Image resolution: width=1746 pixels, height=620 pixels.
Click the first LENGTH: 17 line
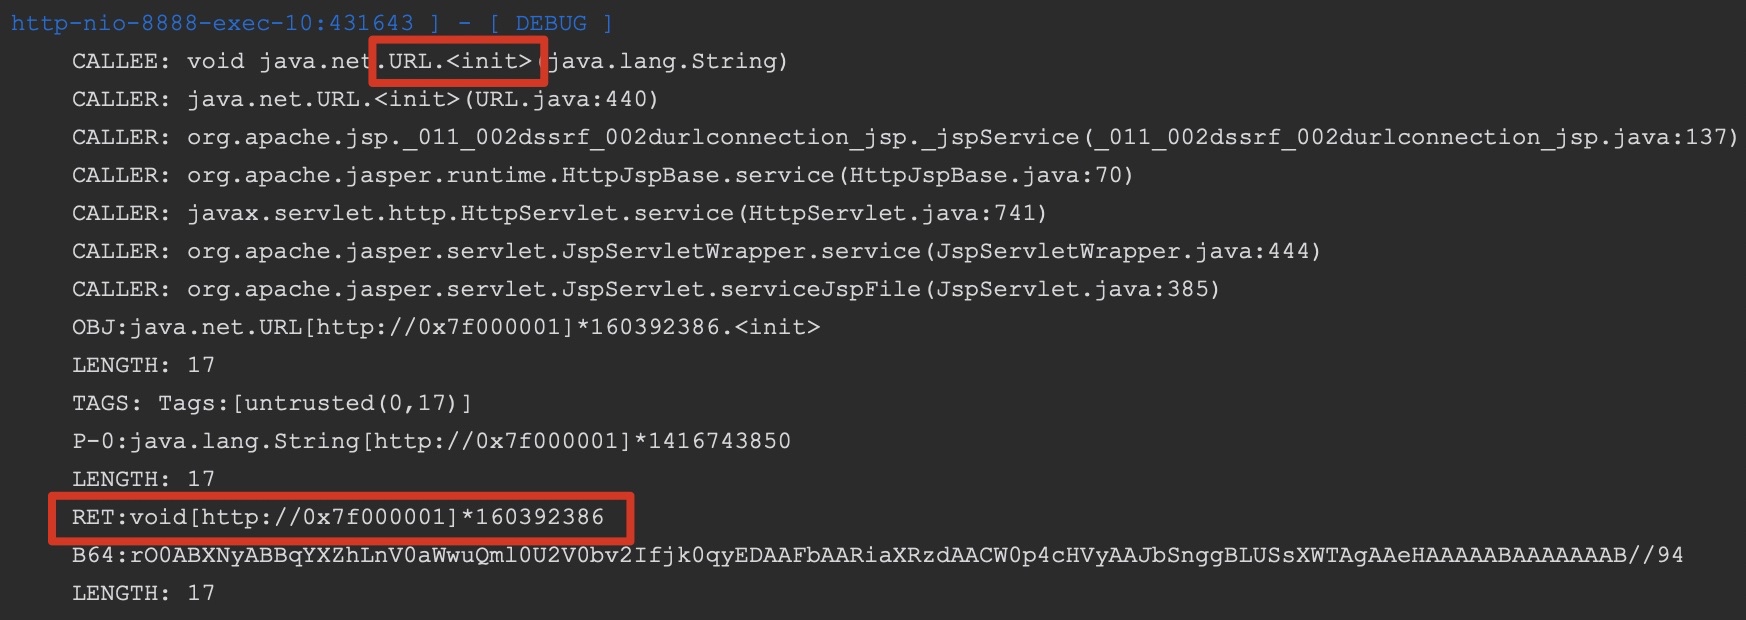tap(143, 365)
